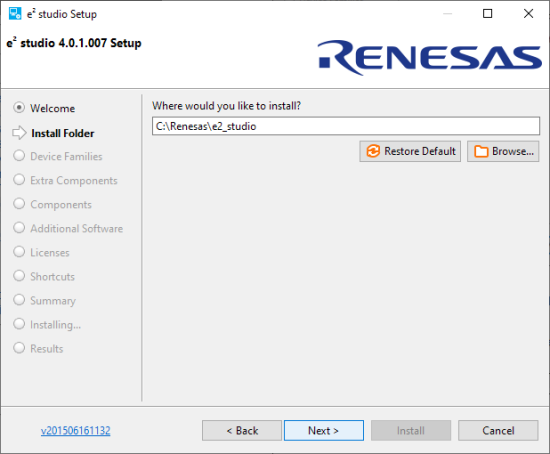Click the Renesas logo
Screen dimensions: 550x454
[x=430, y=58]
